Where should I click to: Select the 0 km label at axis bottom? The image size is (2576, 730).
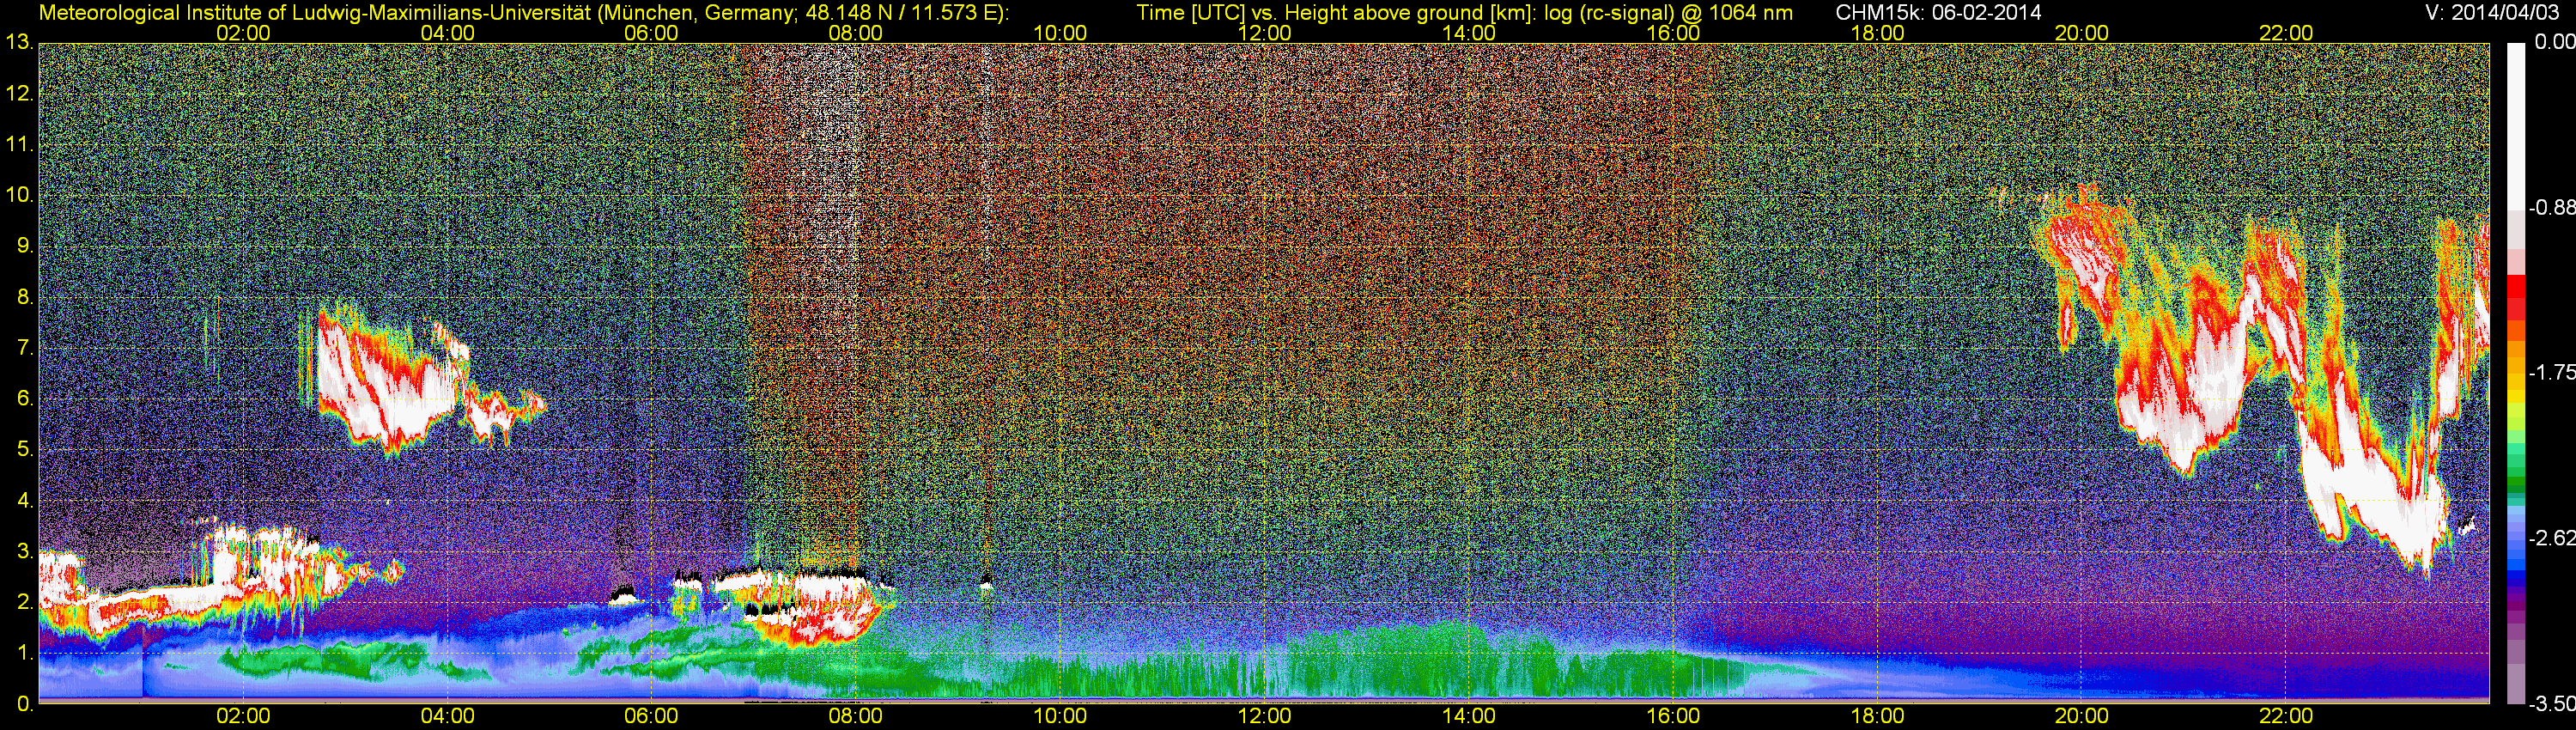tap(23, 704)
